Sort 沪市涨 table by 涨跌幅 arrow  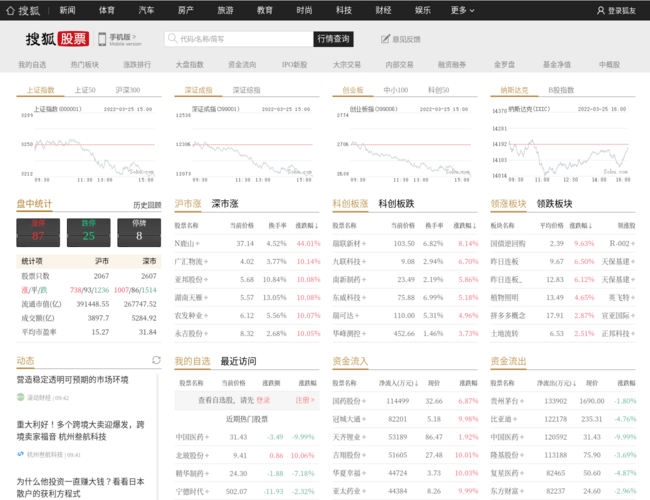tap(316, 226)
